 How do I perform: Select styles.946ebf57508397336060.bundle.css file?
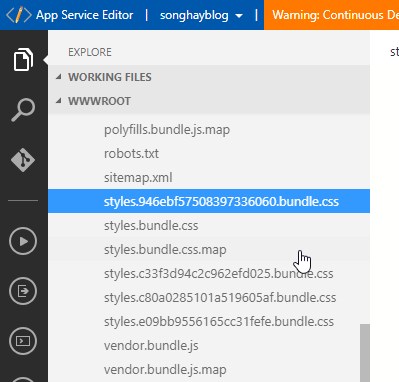[209, 201]
